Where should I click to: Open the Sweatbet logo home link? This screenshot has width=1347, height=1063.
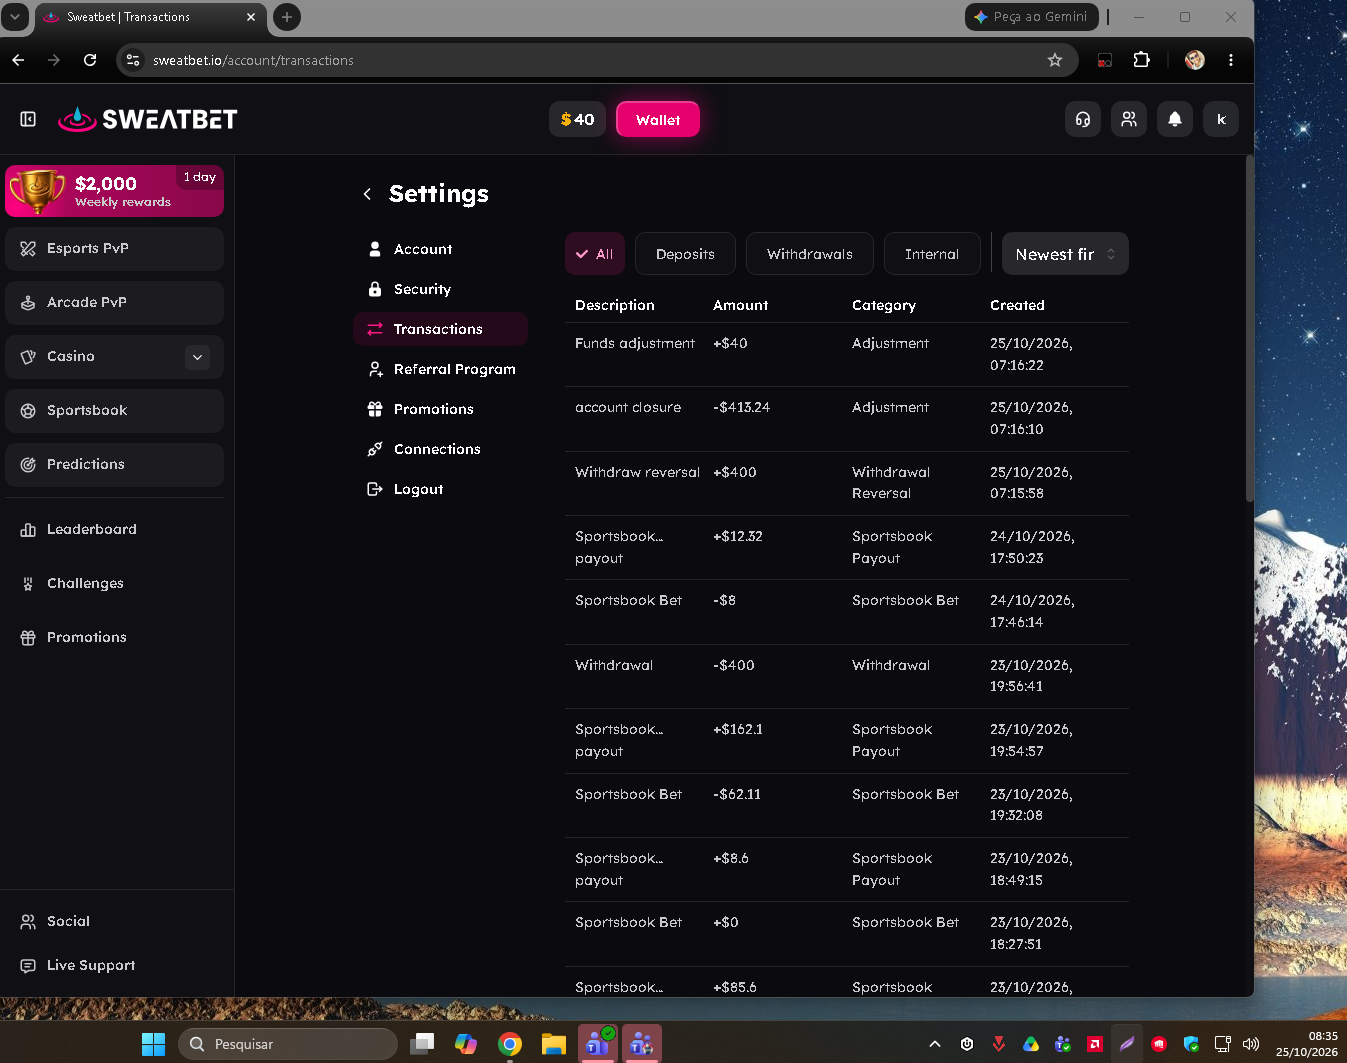click(148, 119)
